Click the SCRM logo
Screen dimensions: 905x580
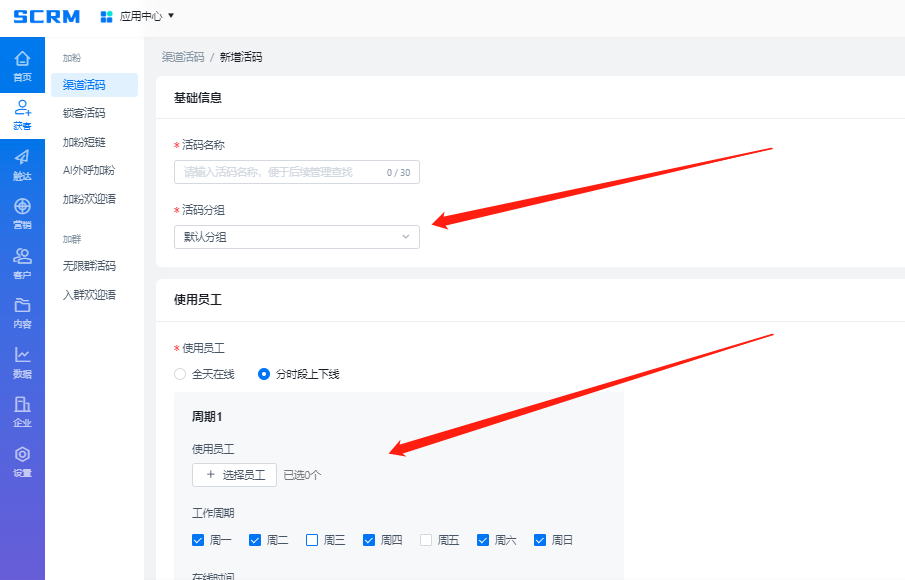point(46,16)
